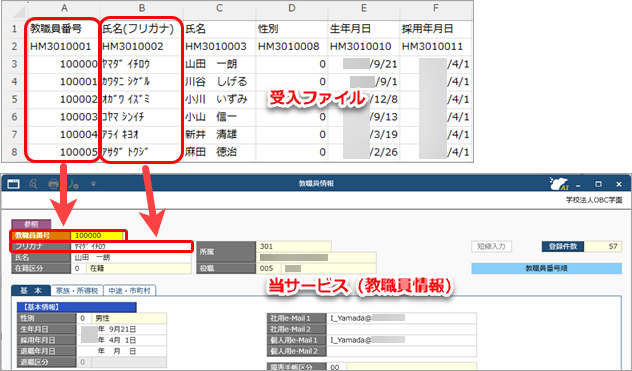Viewport: 632px width, 371px height.
Task: Click cell 小山 信一 in spreadsheet
Action: (219, 117)
